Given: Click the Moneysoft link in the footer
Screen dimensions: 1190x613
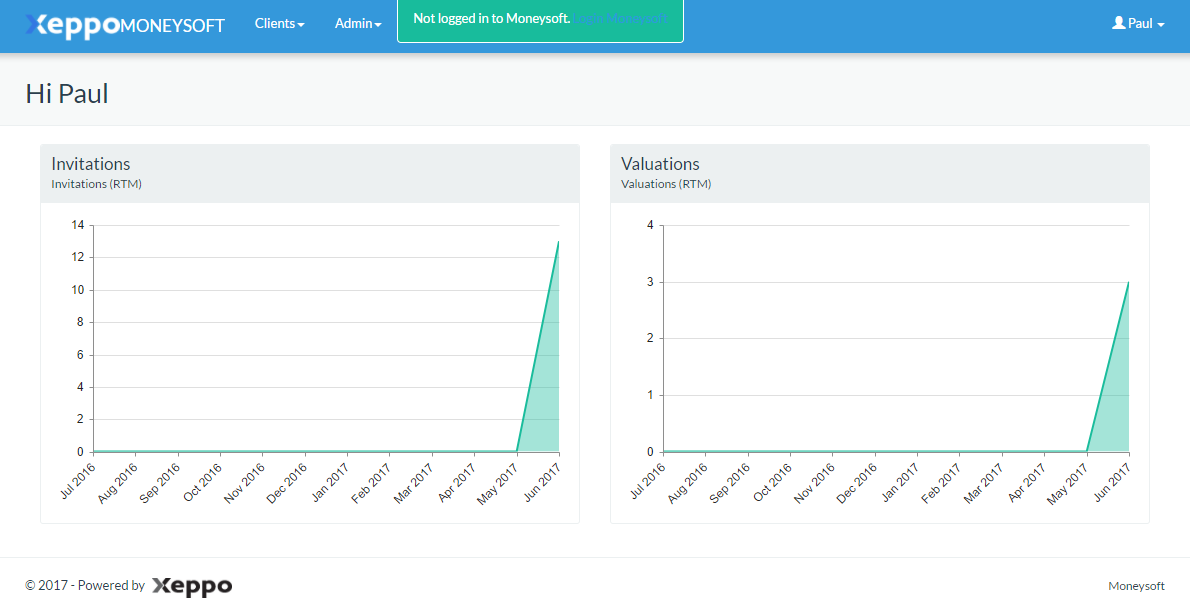Looking at the screenshot, I should (1136, 586).
